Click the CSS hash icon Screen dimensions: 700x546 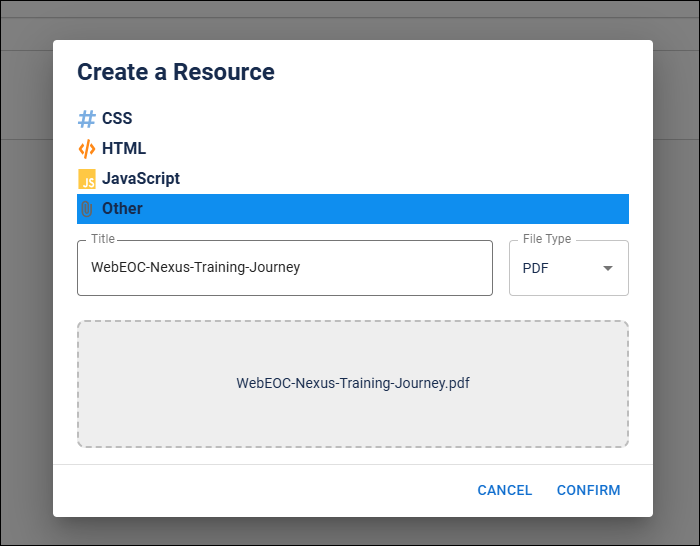(x=87, y=119)
